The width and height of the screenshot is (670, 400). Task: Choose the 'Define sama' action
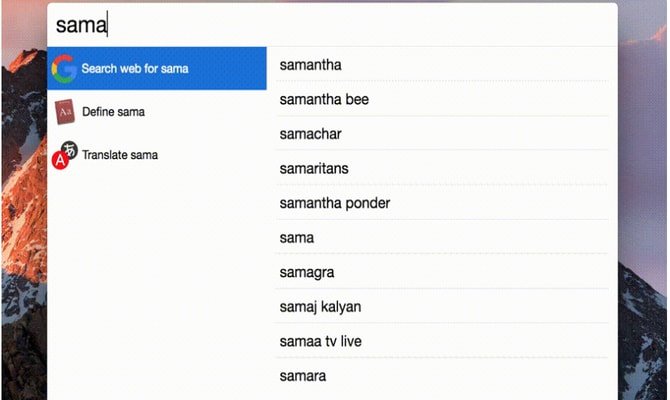coord(157,112)
